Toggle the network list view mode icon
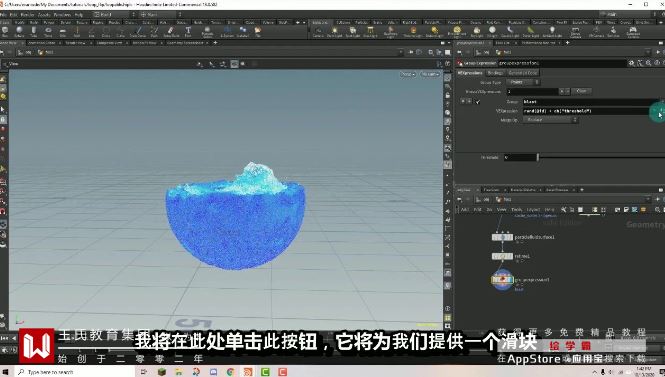 581,209
